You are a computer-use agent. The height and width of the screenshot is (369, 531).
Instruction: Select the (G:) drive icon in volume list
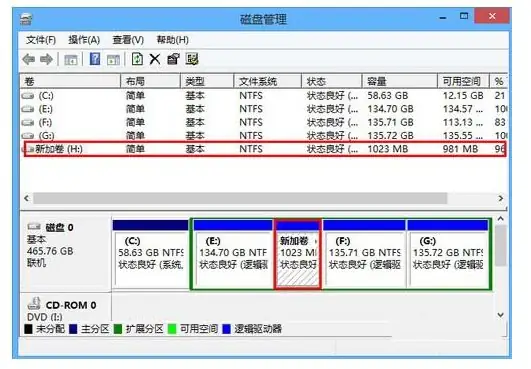pos(28,136)
